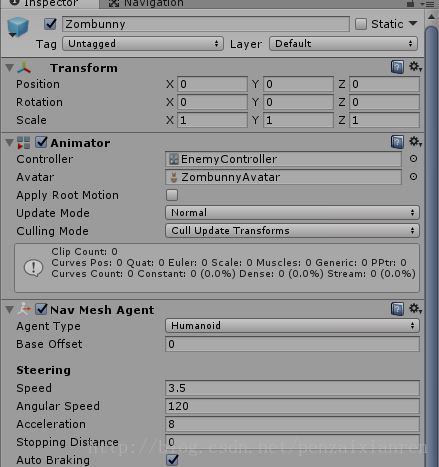Open the Layer dropdown showing Default
This screenshot has width=439, height=467.
(343, 44)
